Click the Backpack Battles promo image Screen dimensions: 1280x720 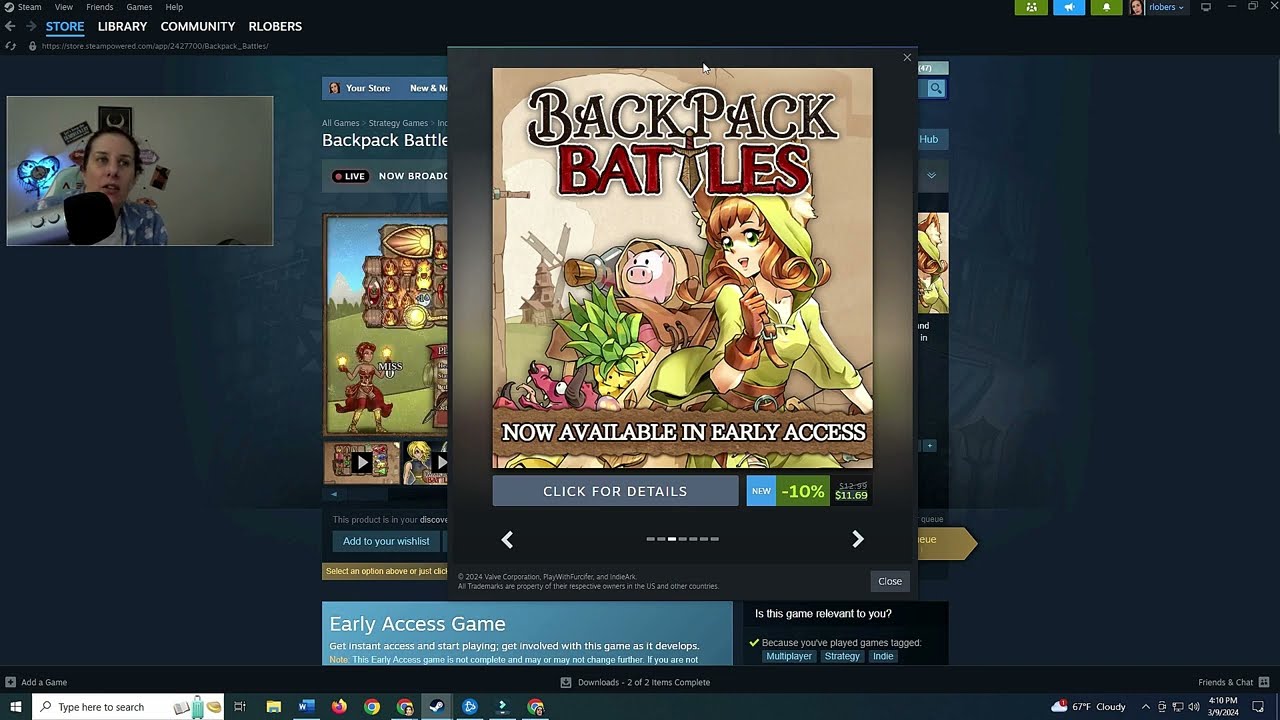(x=682, y=267)
